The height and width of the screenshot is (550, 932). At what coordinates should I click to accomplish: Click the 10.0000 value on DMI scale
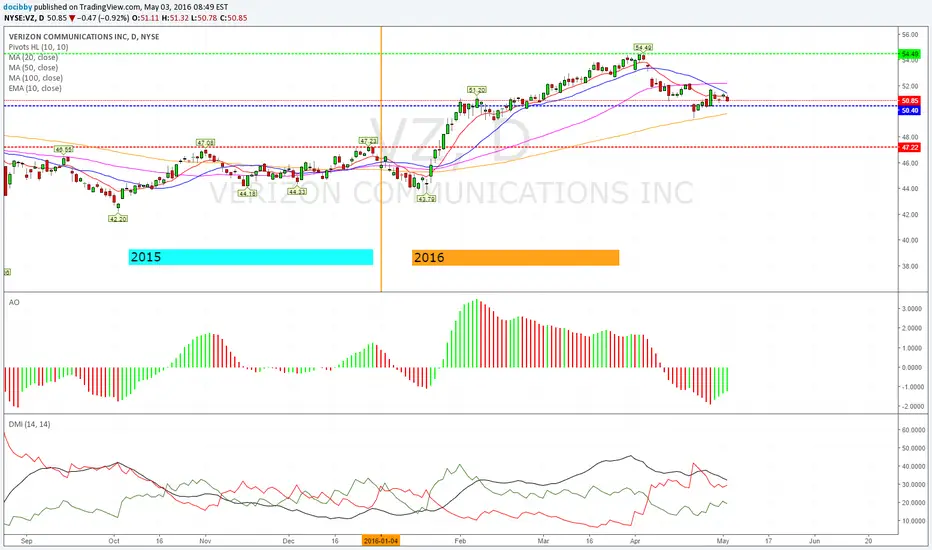coord(913,521)
